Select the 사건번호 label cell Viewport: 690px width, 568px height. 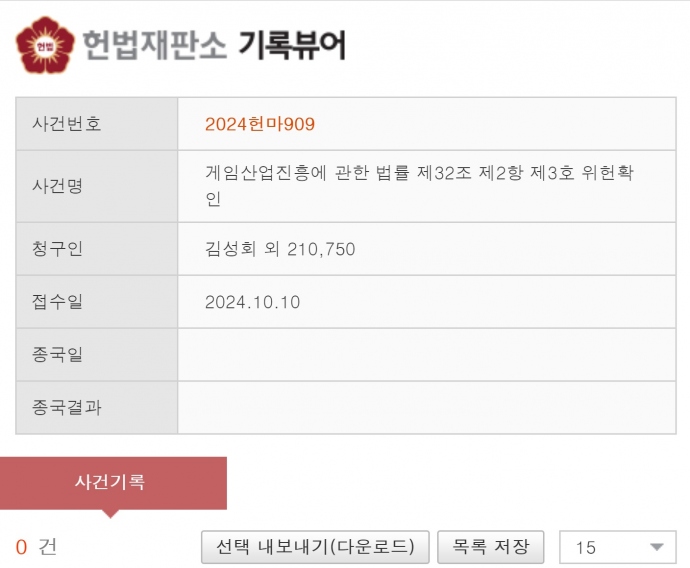tap(97, 124)
